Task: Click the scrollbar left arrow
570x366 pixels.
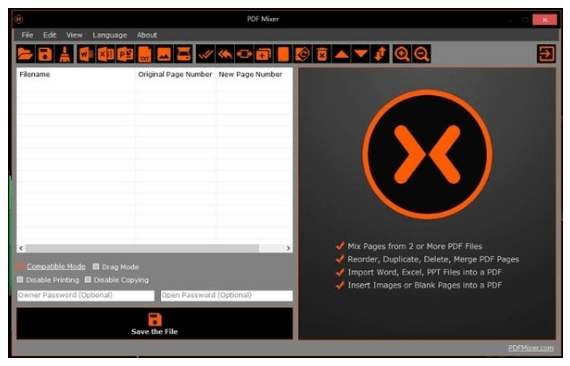Action: 21,248
